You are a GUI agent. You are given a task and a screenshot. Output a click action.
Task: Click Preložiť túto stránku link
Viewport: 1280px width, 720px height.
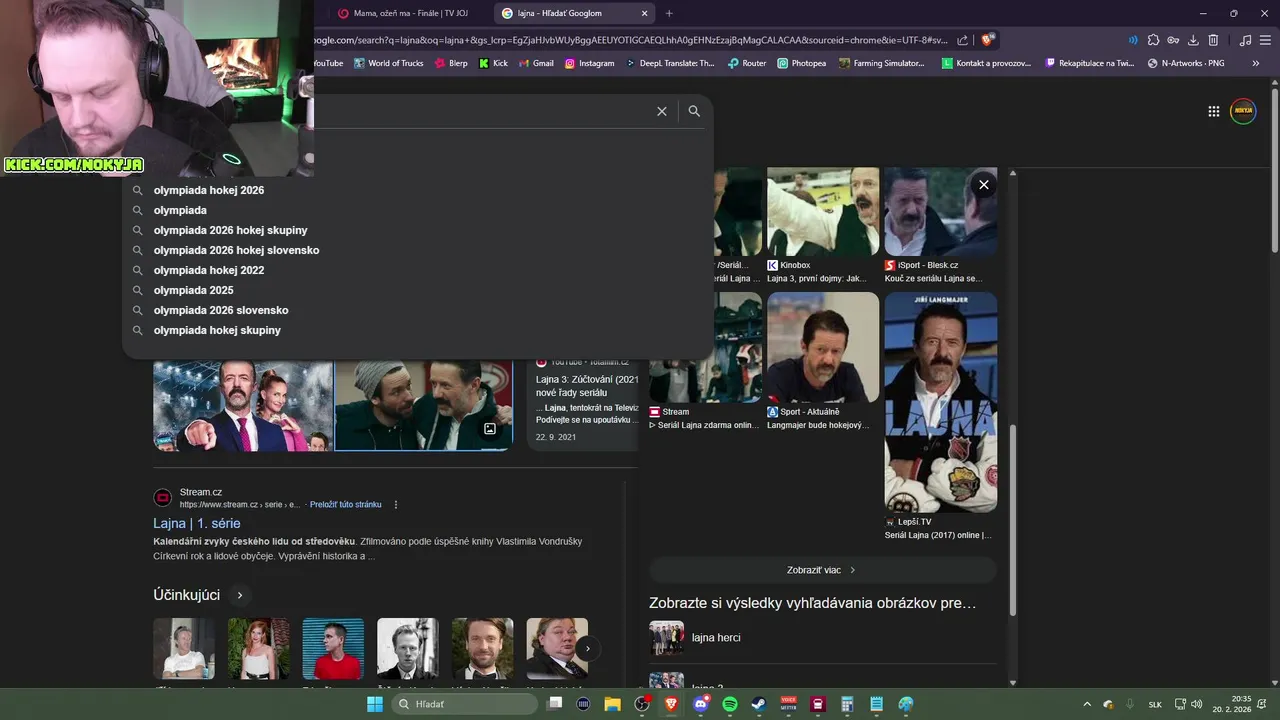tap(345, 505)
